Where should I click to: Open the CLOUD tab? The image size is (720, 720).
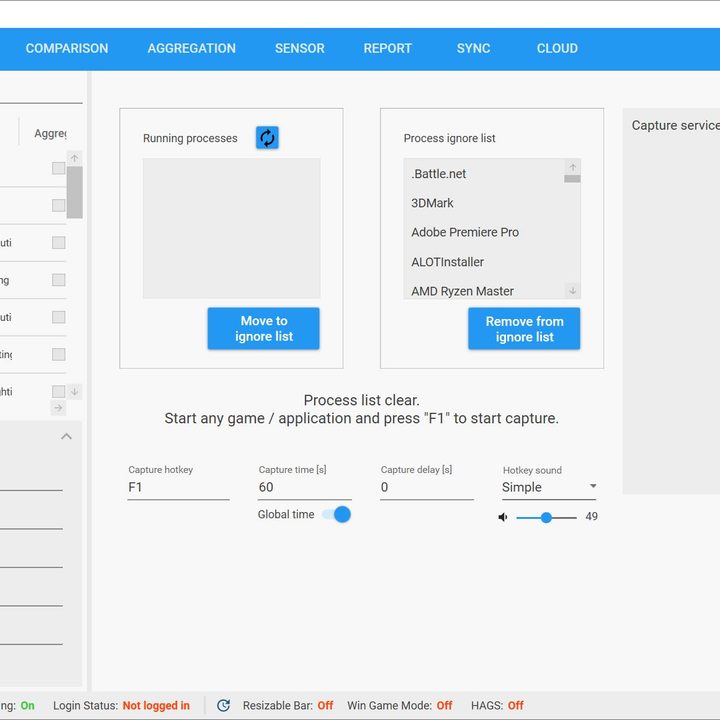pyautogui.click(x=557, y=48)
